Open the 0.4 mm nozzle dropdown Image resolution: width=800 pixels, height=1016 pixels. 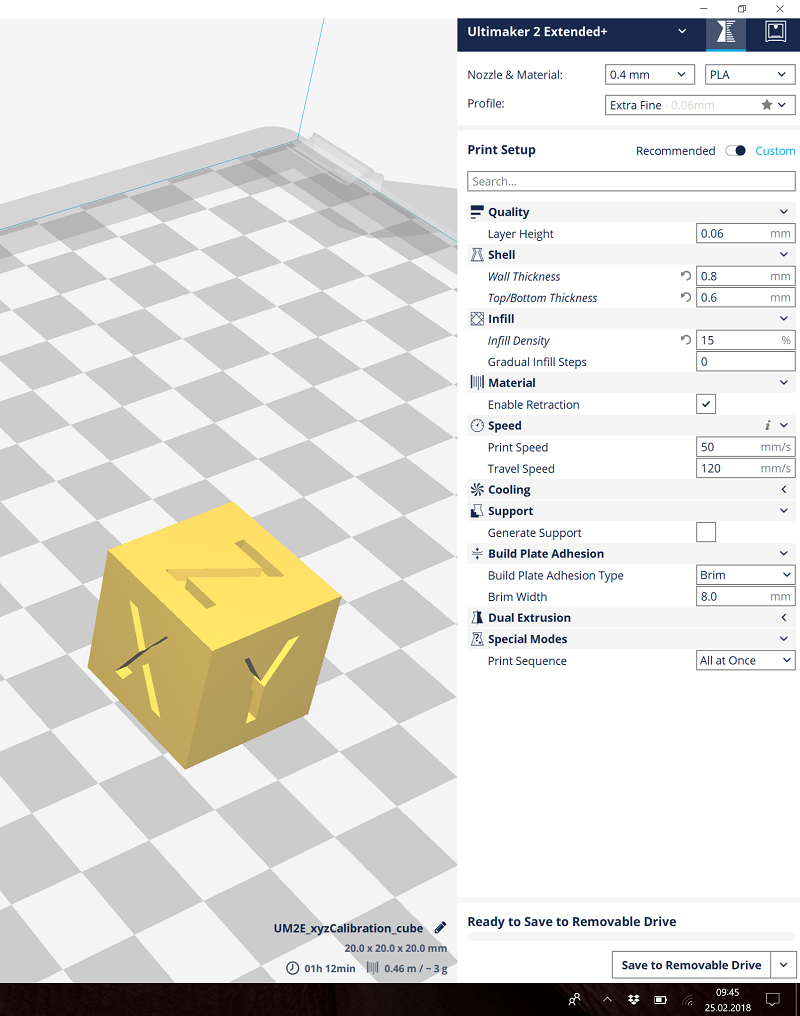pyautogui.click(x=650, y=75)
